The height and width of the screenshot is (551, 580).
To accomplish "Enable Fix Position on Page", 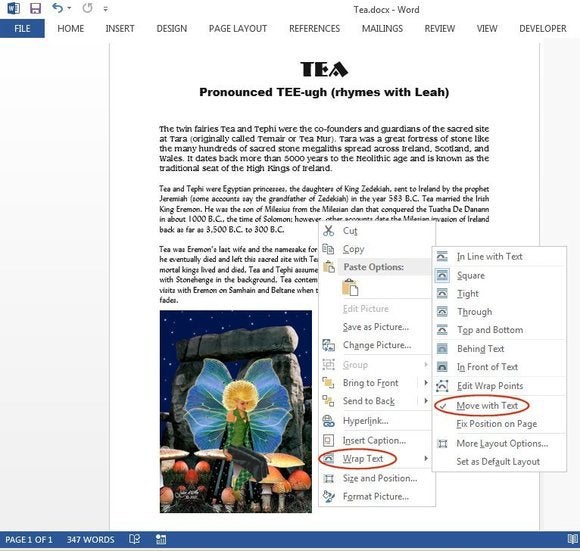I will pyautogui.click(x=496, y=424).
